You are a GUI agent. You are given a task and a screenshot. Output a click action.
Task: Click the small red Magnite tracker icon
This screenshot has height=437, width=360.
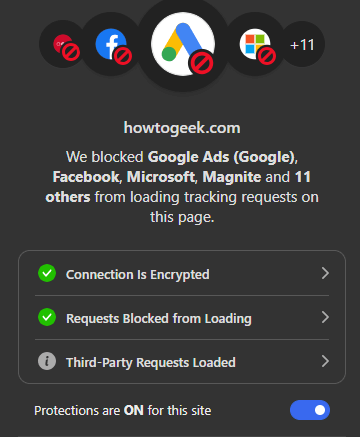click(63, 44)
